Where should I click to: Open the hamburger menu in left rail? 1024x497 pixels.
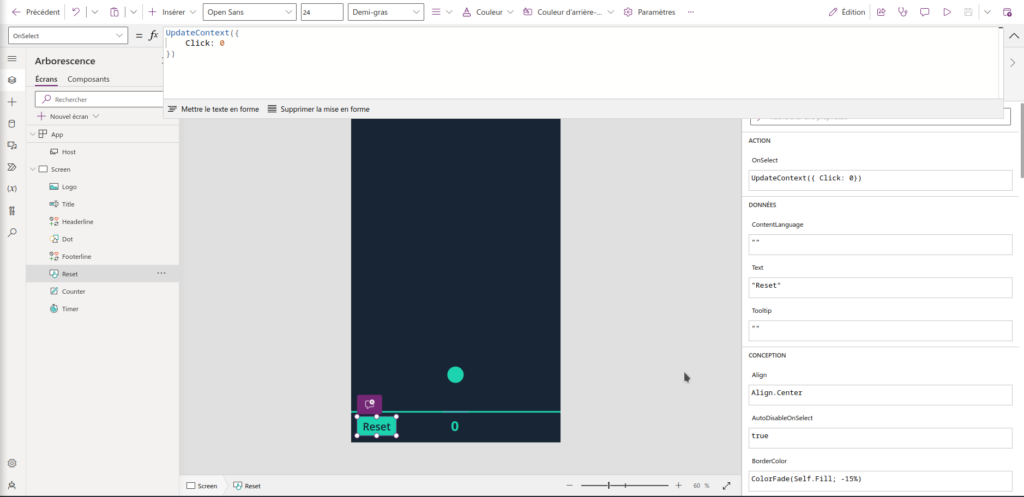(x=12, y=59)
